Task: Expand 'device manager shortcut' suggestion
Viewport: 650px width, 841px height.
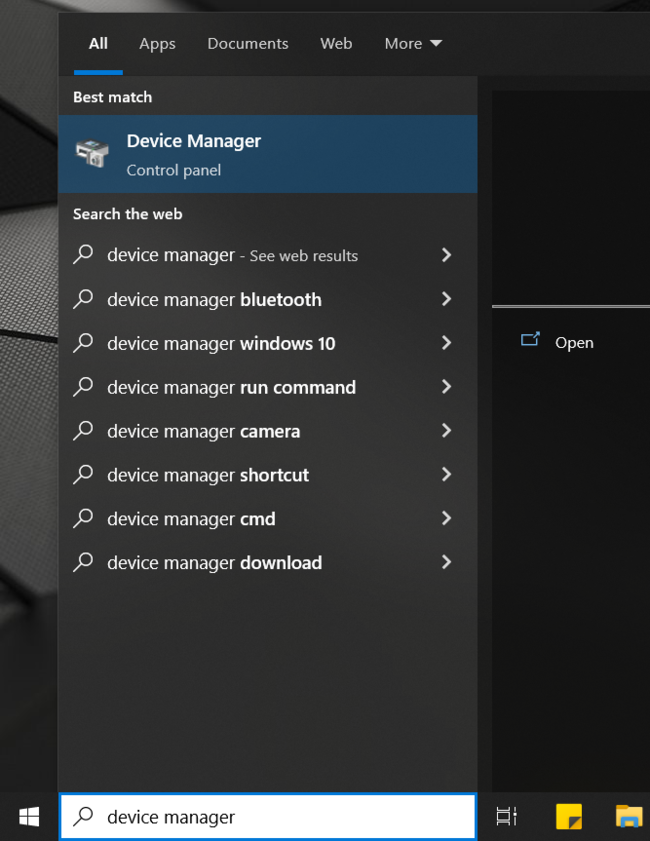Action: 446,475
